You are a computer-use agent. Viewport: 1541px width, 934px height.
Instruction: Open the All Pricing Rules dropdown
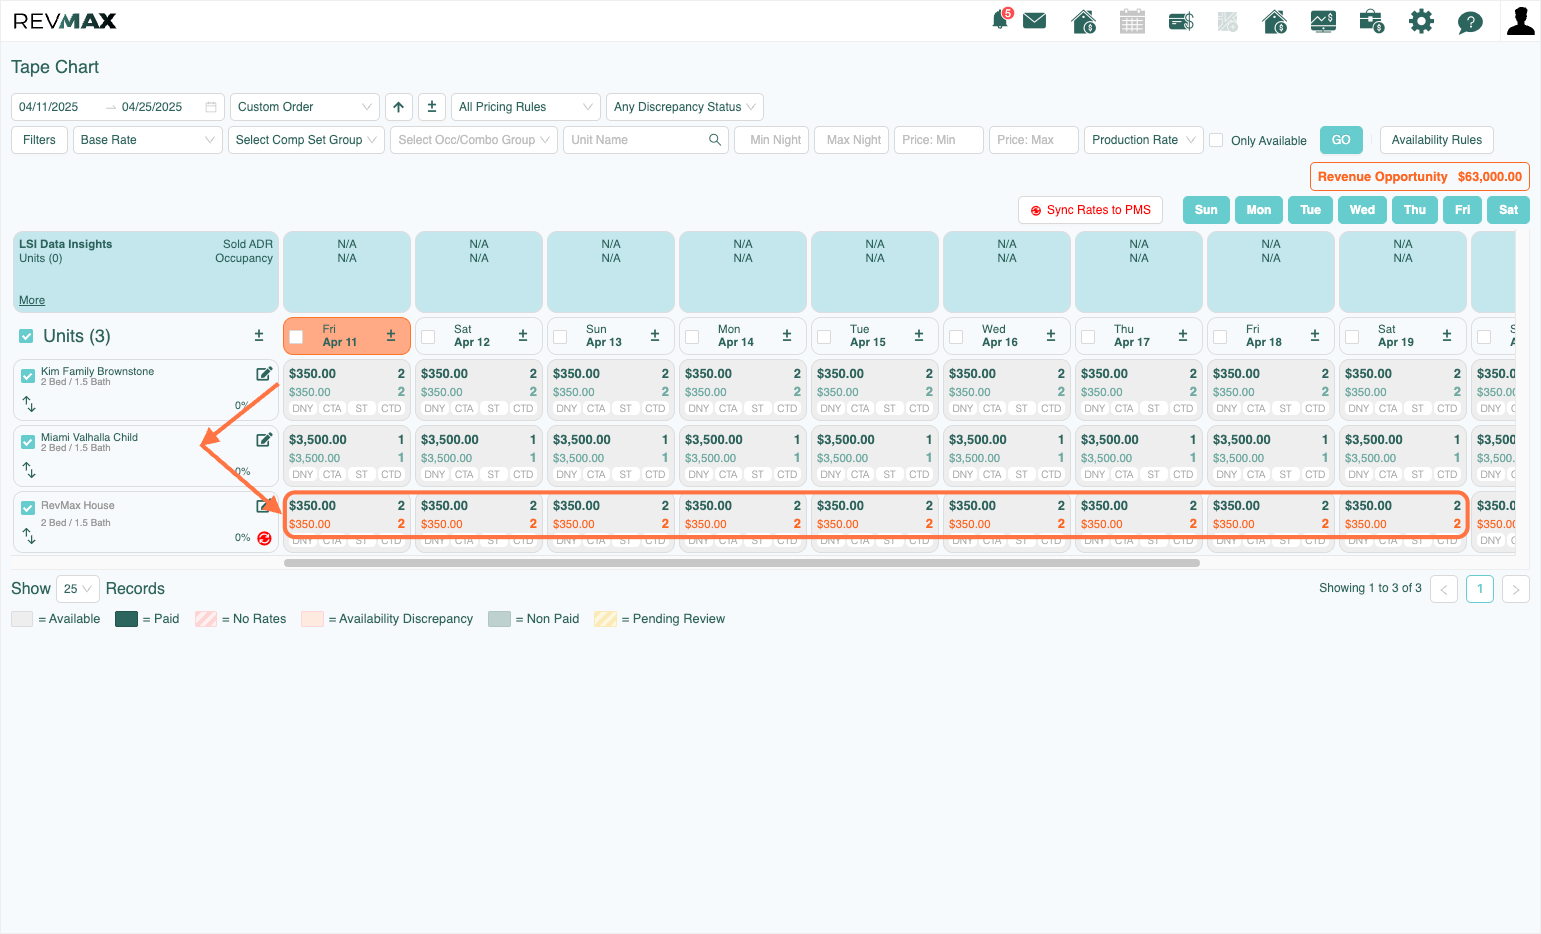pyautogui.click(x=525, y=107)
